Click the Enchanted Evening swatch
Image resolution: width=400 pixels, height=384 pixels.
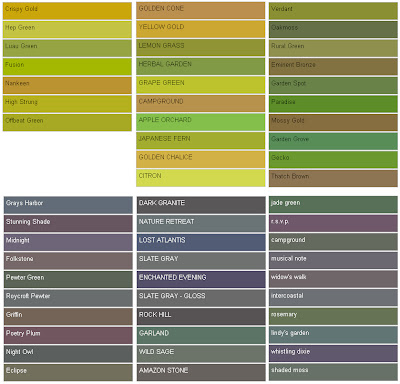[201, 279]
